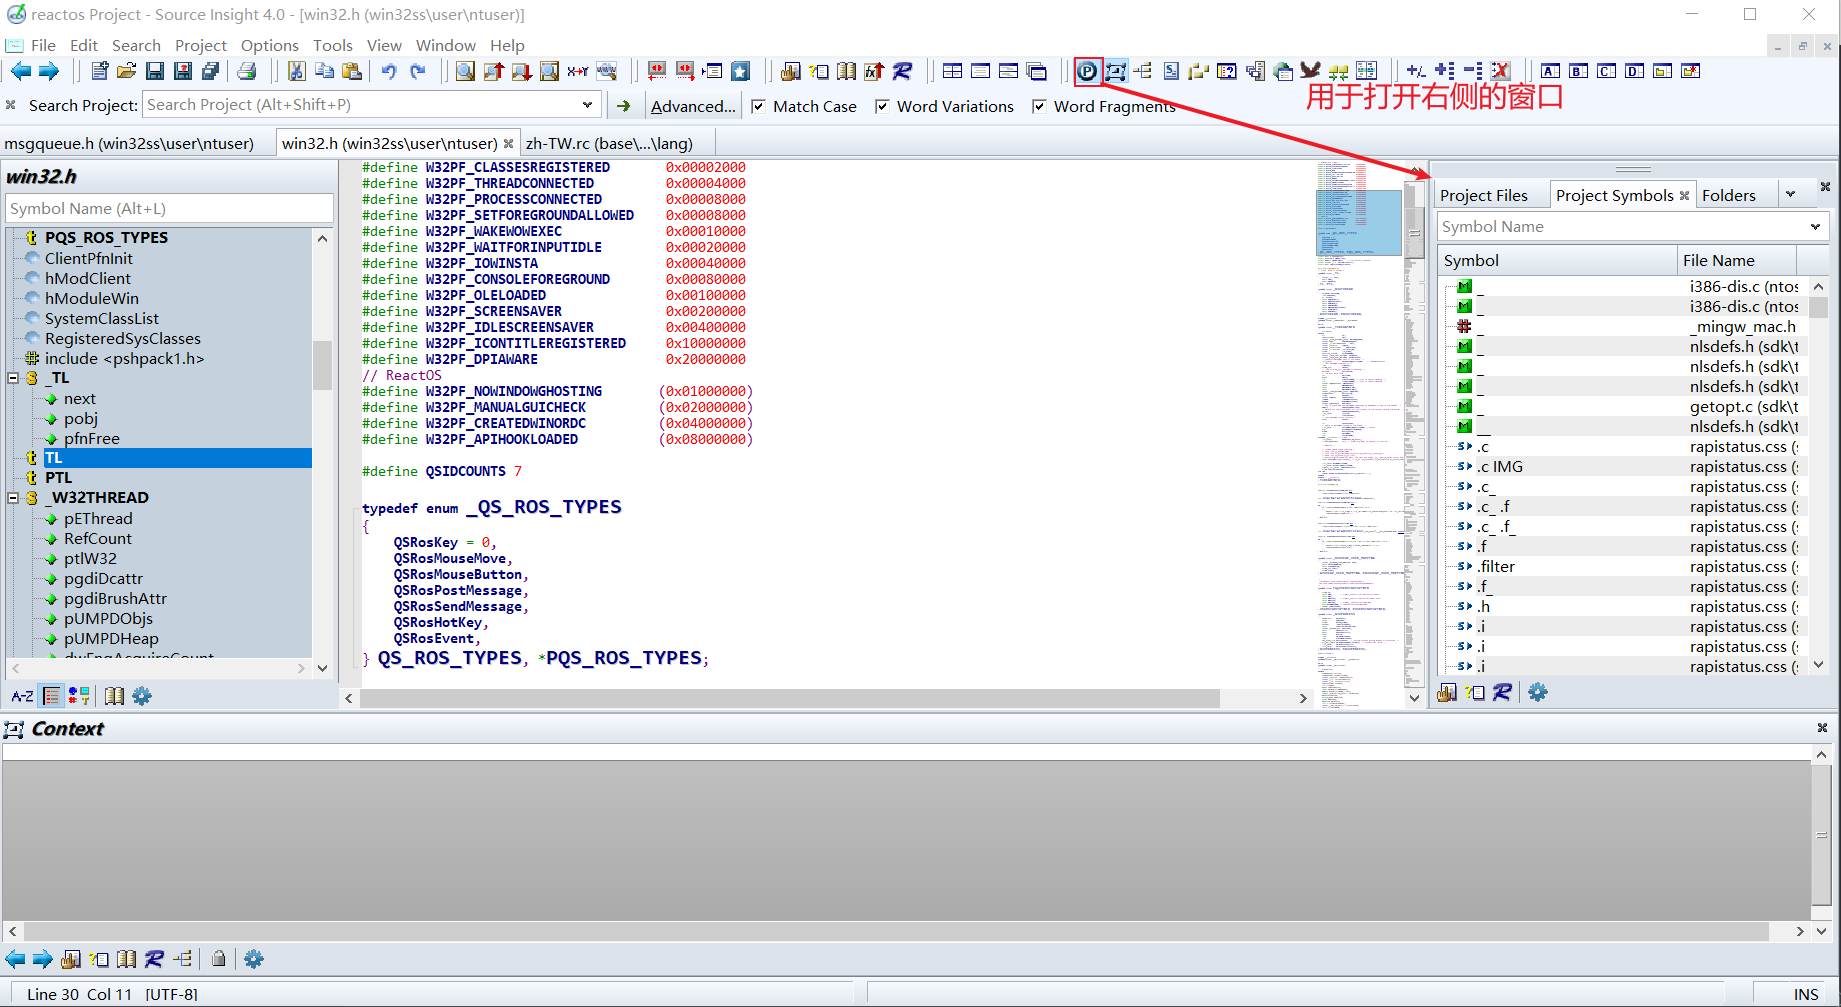Sort by Symbol column header

[1556, 260]
